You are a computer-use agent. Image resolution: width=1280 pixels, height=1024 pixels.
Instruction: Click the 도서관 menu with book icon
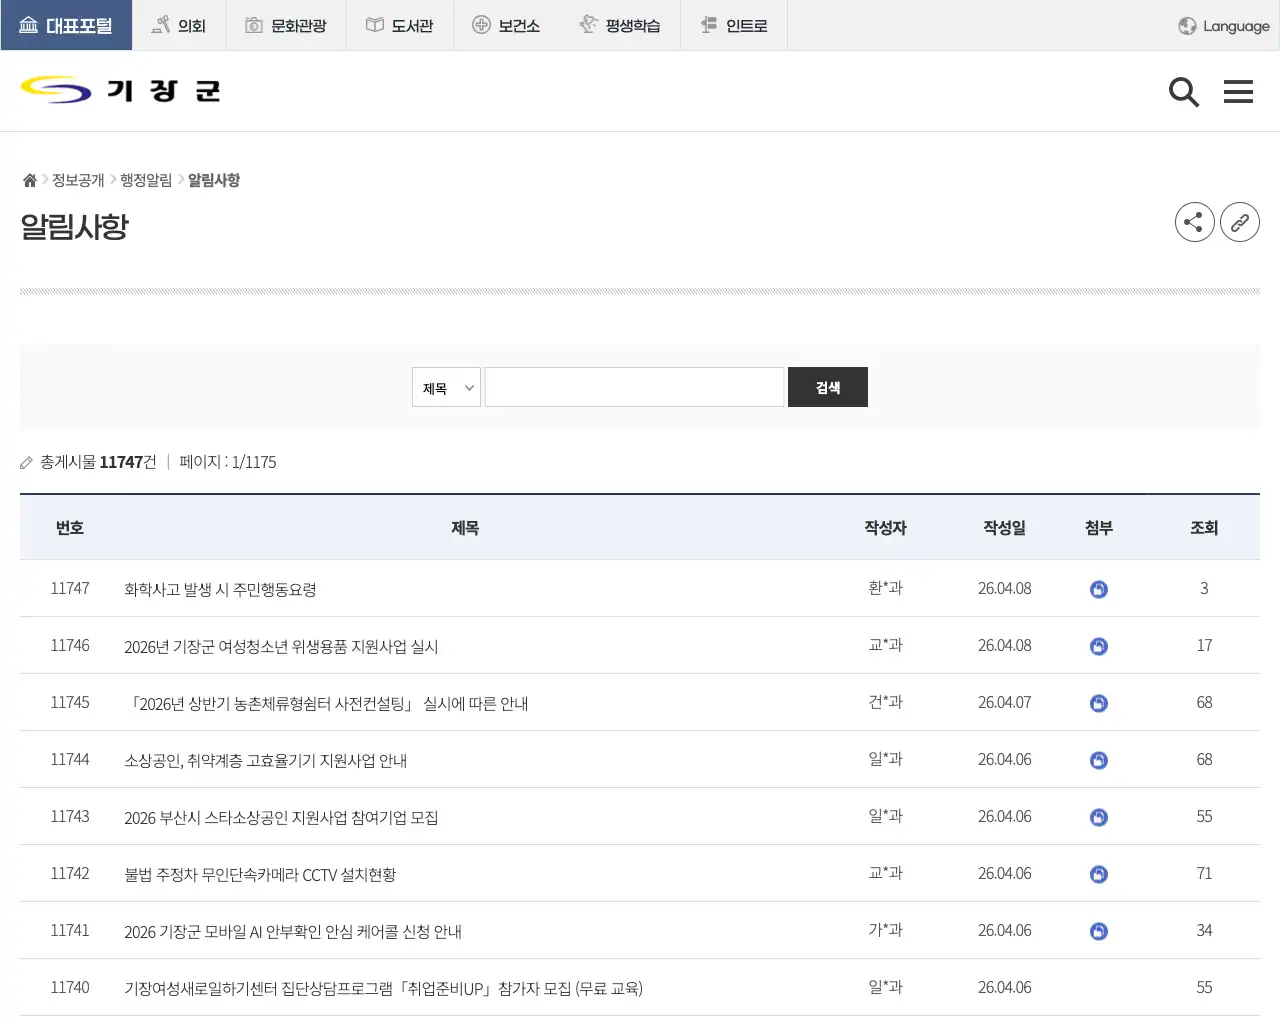(x=399, y=25)
